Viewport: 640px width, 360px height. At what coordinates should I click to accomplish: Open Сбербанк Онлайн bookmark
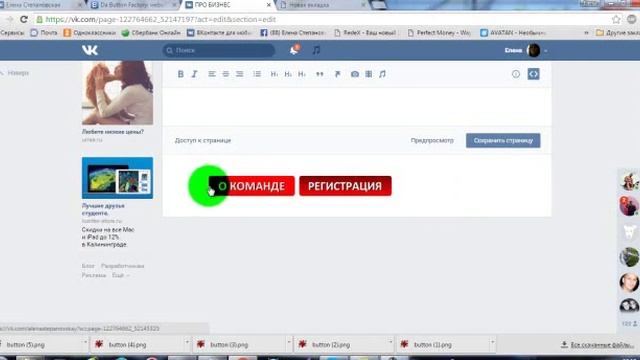(x=151, y=33)
